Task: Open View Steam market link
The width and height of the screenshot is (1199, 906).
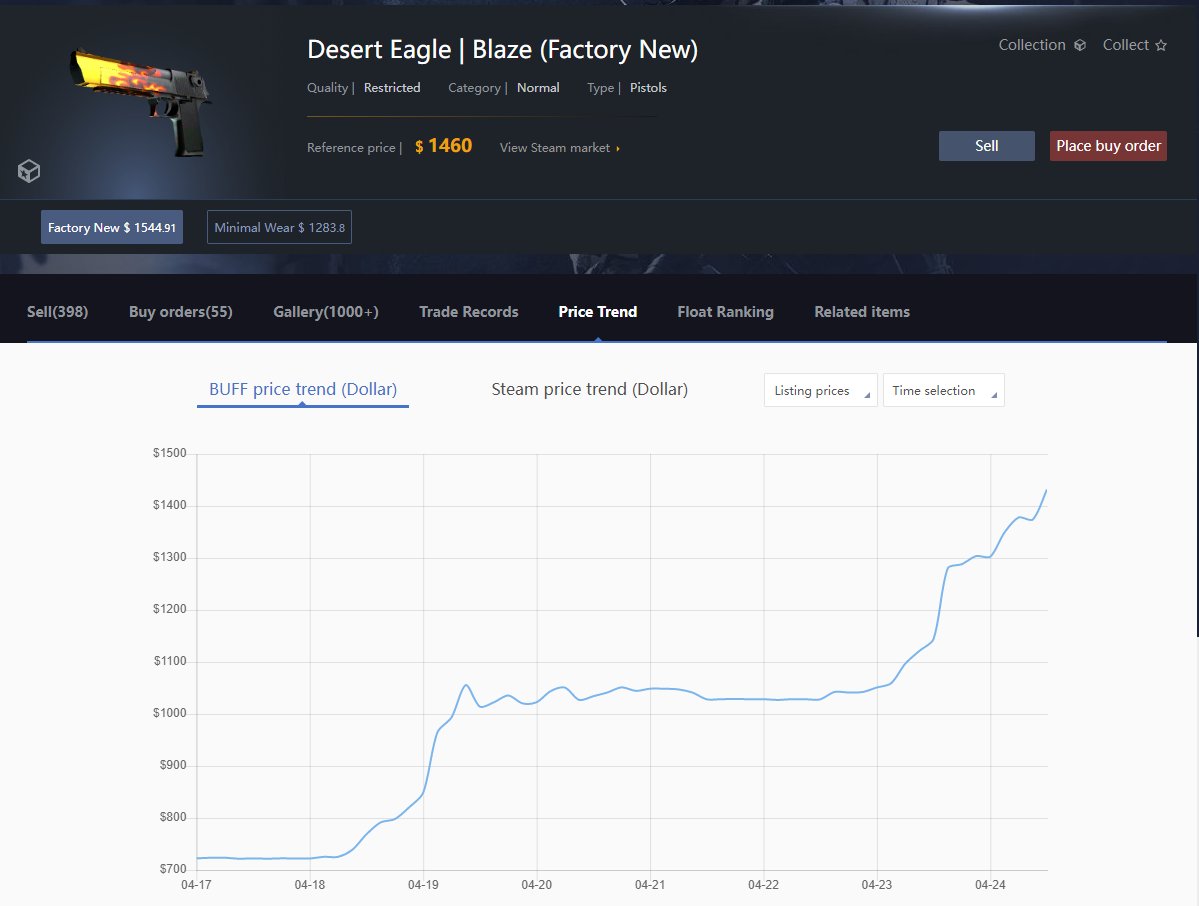Action: tap(560, 148)
